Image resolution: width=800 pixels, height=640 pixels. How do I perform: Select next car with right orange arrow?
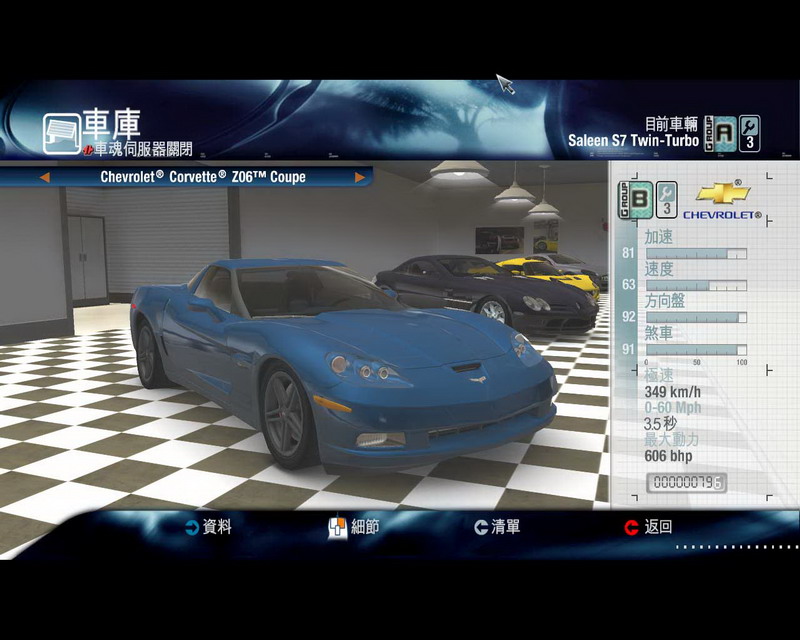coord(360,177)
